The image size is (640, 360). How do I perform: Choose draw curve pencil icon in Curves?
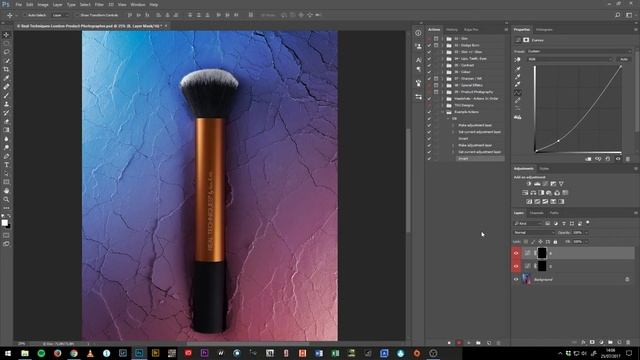(x=518, y=100)
